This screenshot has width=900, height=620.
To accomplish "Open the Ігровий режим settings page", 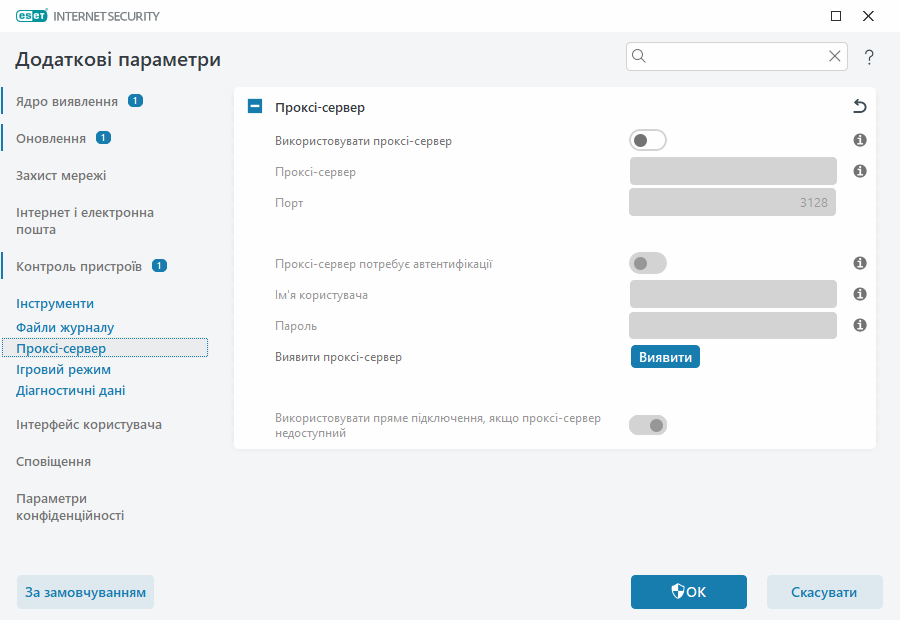I will tap(64, 369).
